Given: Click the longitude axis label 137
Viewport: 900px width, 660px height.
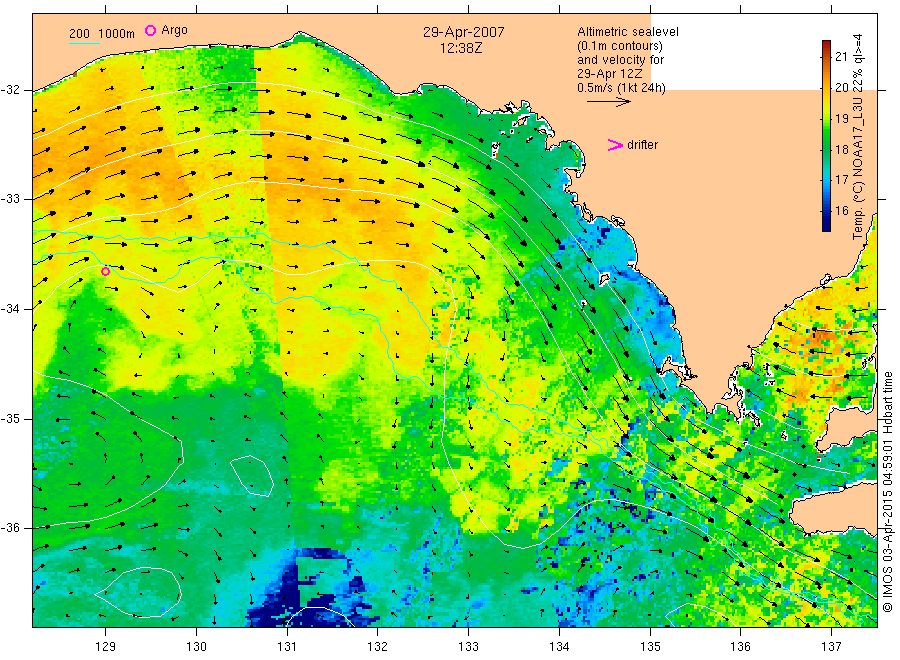Looking at the screenshot, I should pyautogui.click(x=831, y=647).
